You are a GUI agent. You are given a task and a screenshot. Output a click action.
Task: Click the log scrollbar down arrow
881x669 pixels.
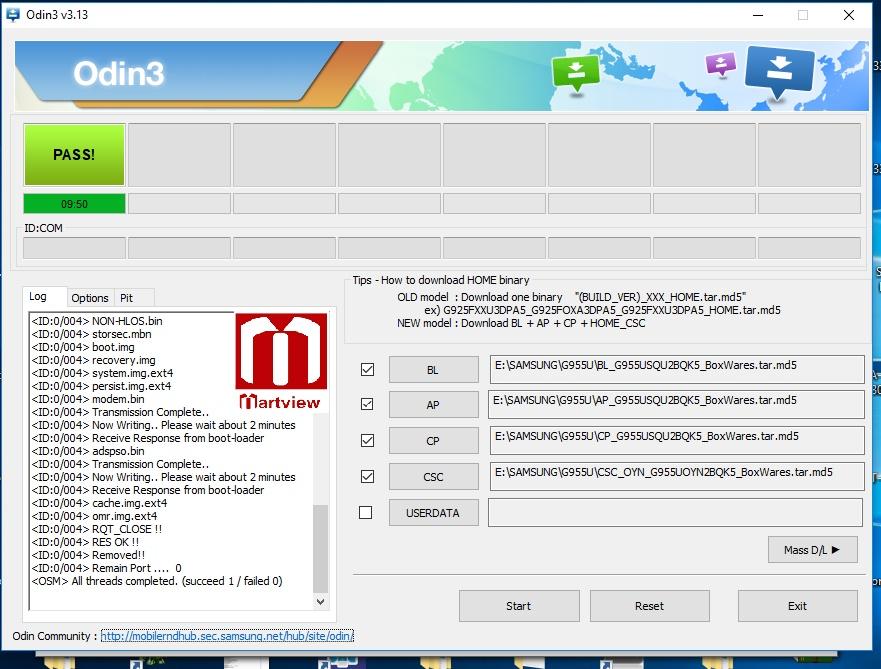(x=320, y=602)
